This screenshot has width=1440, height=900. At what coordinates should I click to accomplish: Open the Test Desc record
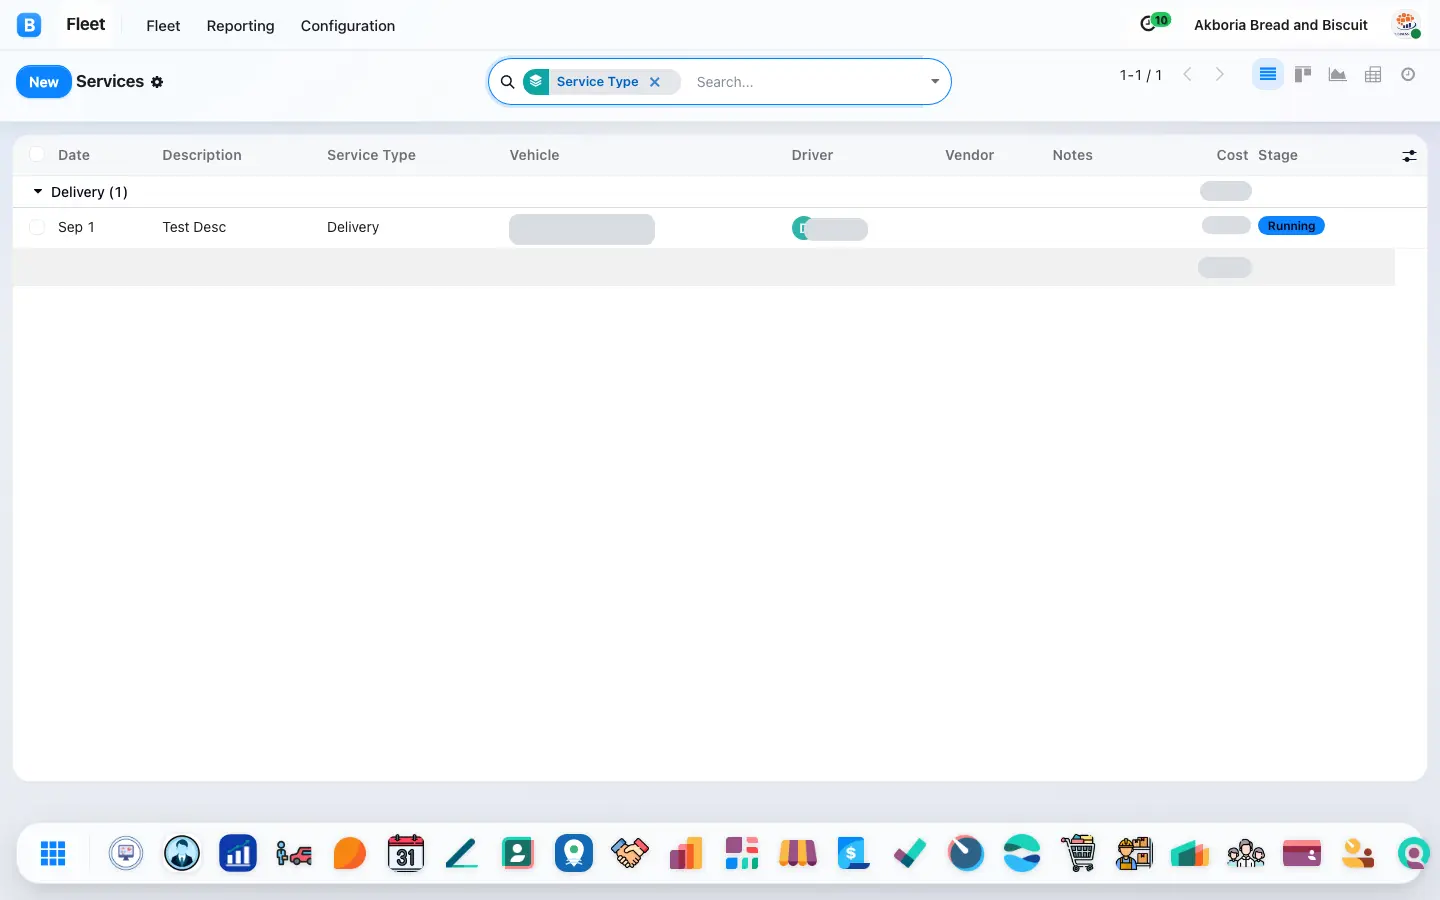pyautogui.click(x=194, y=227)
